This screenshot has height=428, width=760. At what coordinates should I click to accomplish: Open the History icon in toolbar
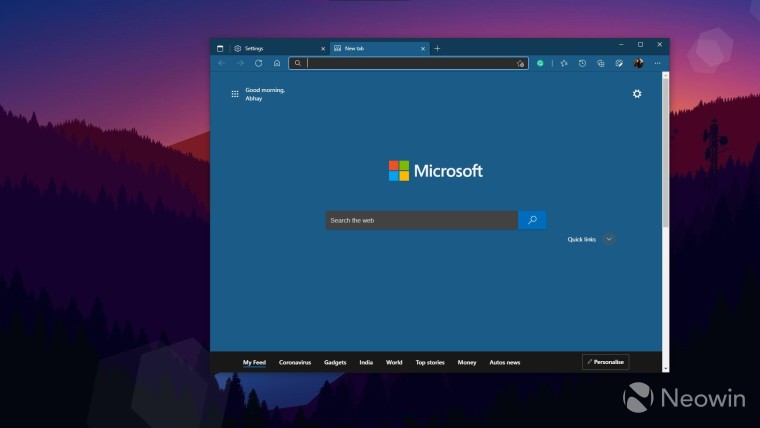point(582,63)
